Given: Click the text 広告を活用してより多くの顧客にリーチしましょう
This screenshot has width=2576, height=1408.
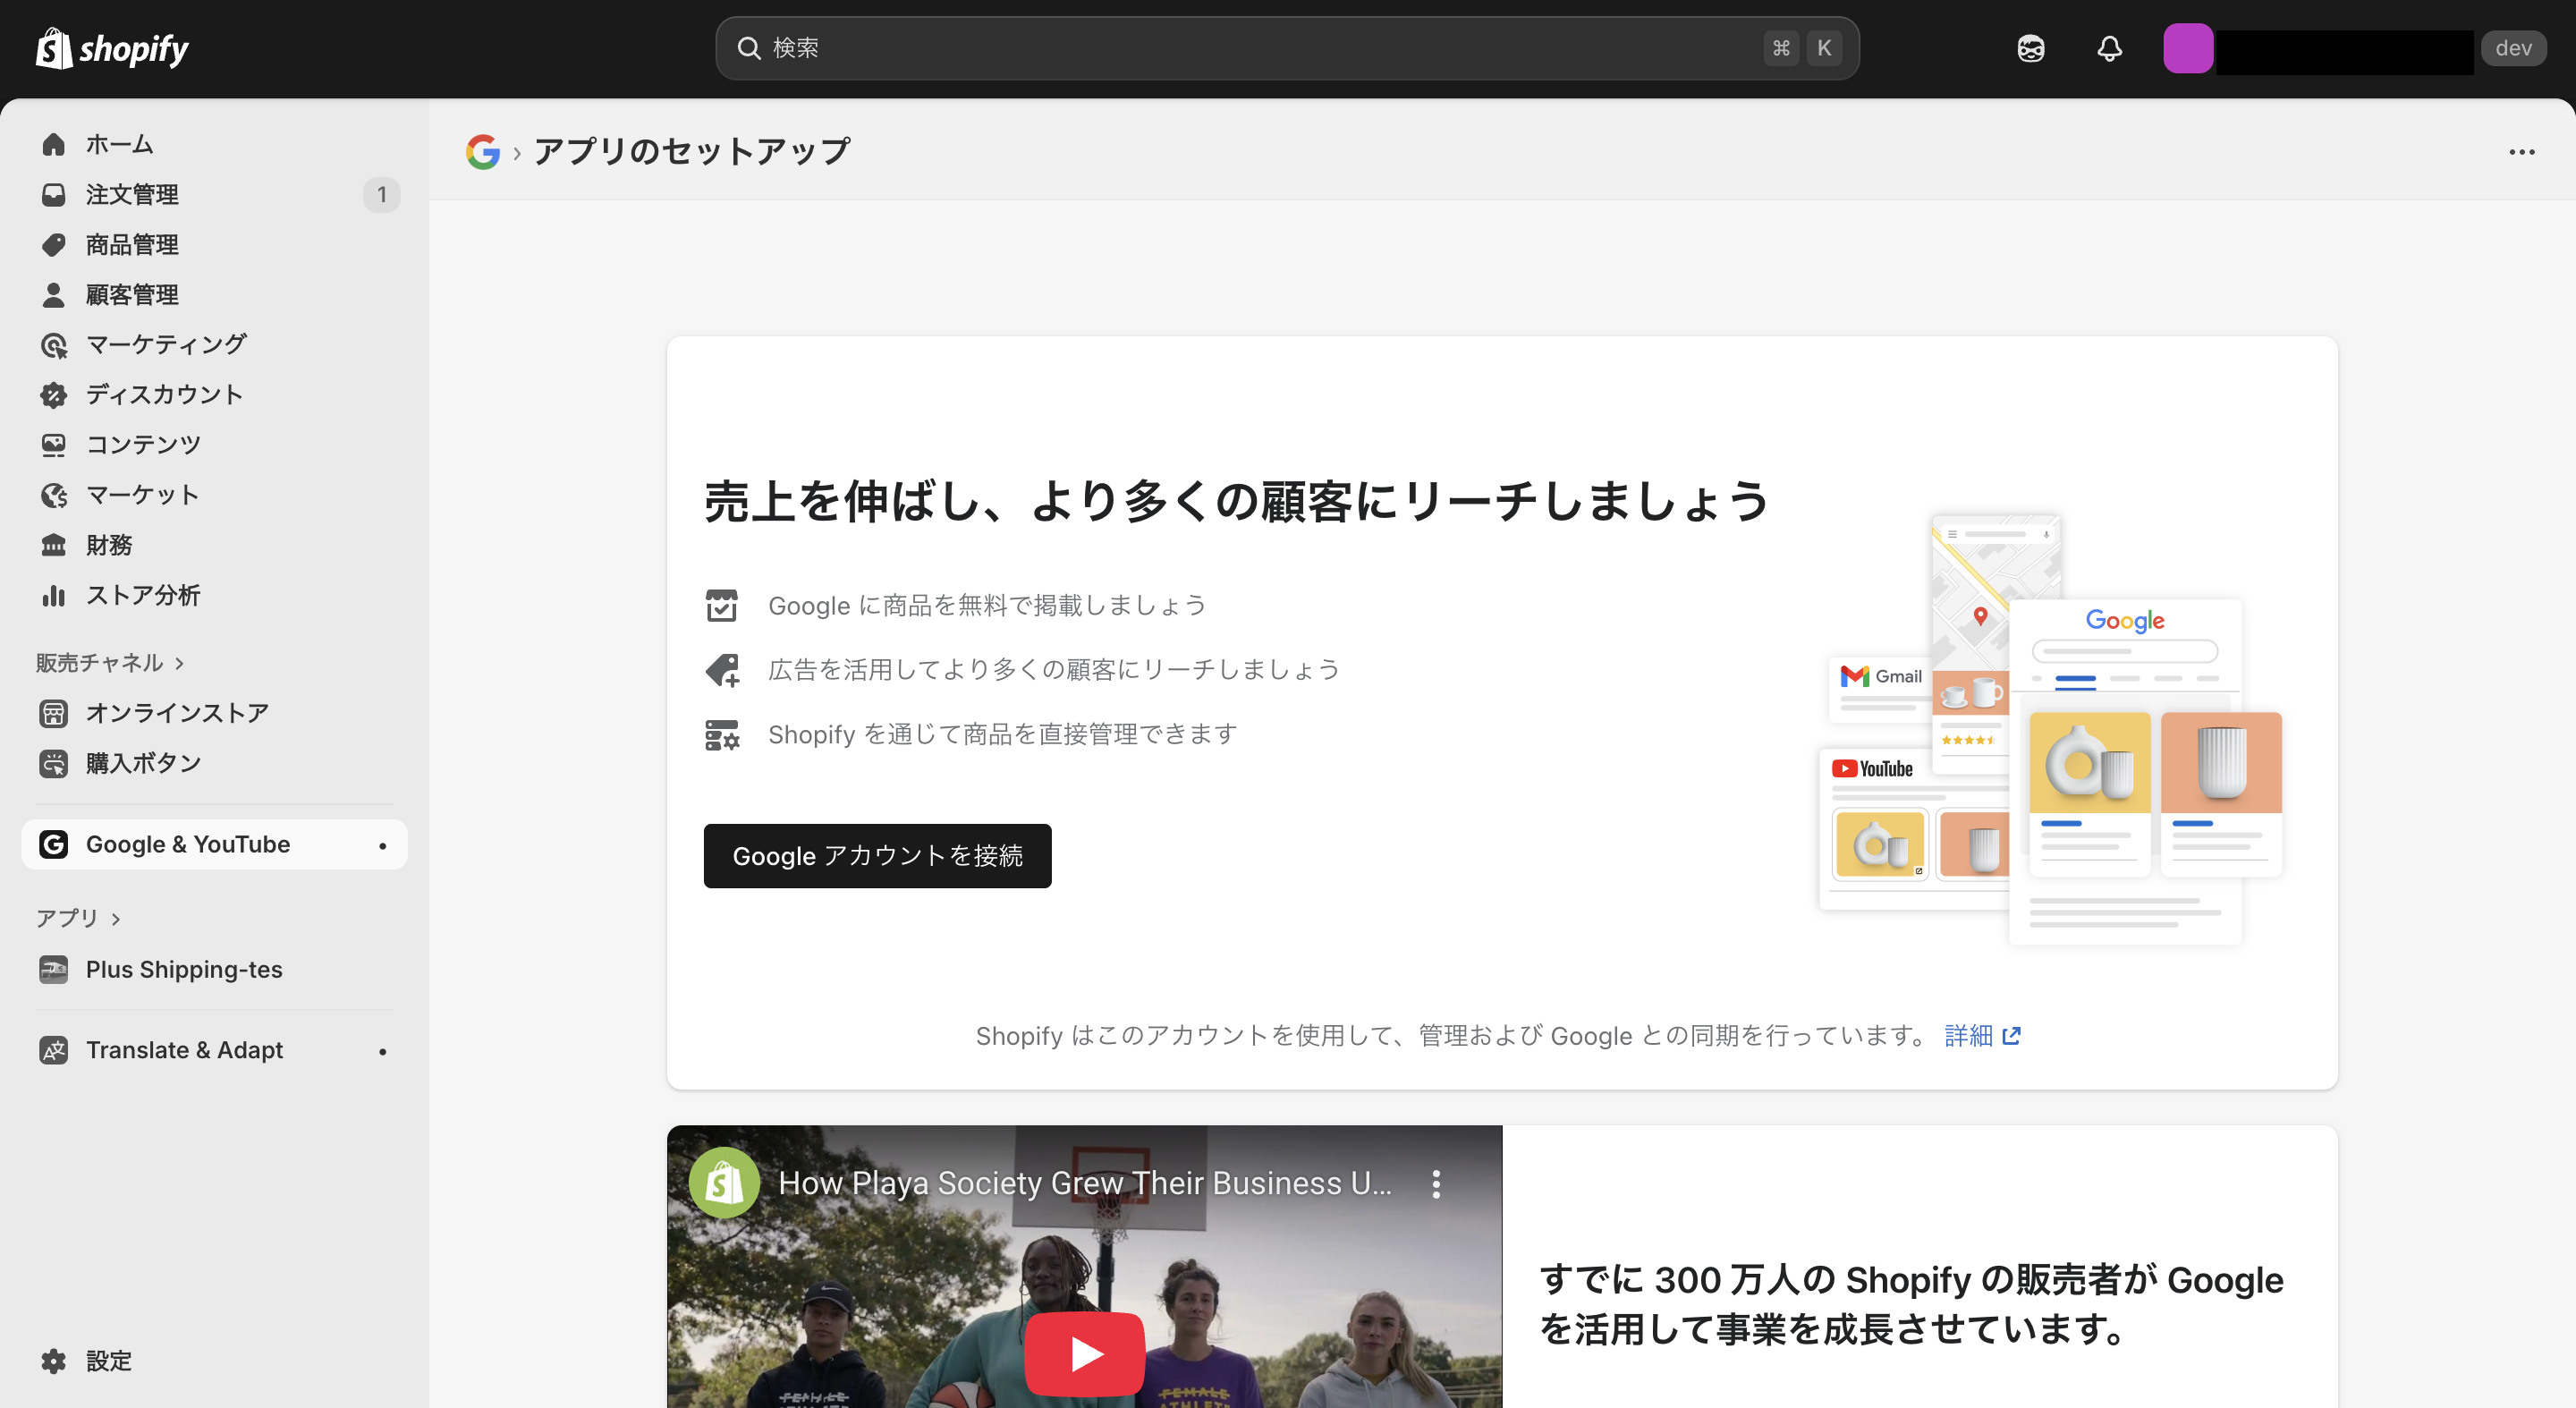Looking at the screenshot, I should [x=1054, y=670].
